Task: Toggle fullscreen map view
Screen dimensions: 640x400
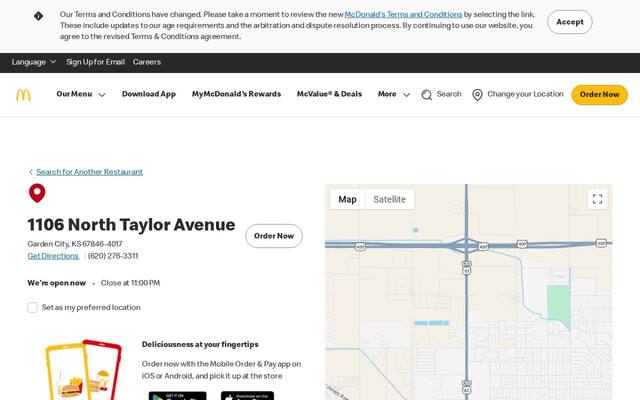Action: [598, 199]
